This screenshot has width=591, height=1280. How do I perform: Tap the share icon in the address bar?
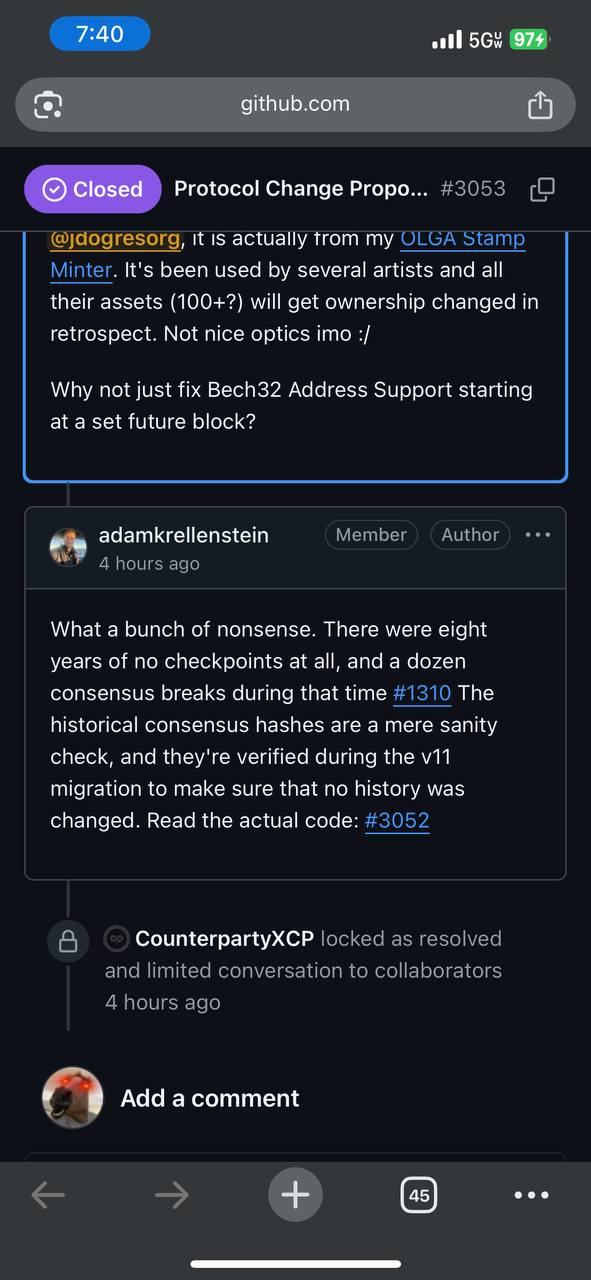click(x=539, y=104)
